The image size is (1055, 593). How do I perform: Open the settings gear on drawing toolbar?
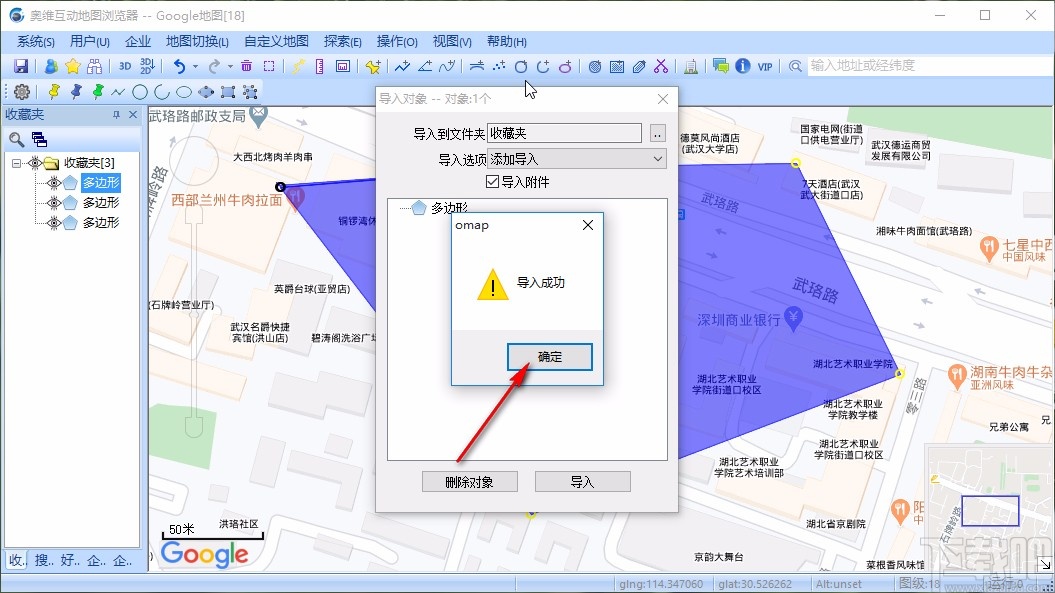click(21, 91)
